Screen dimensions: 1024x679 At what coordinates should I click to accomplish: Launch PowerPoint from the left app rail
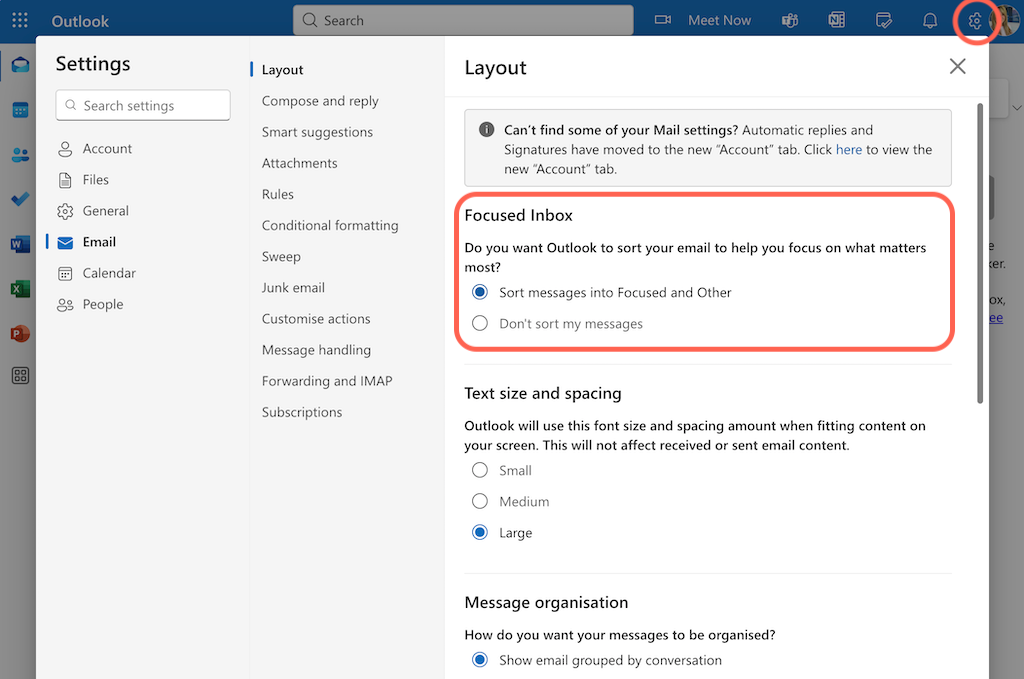tap(20, 333)
